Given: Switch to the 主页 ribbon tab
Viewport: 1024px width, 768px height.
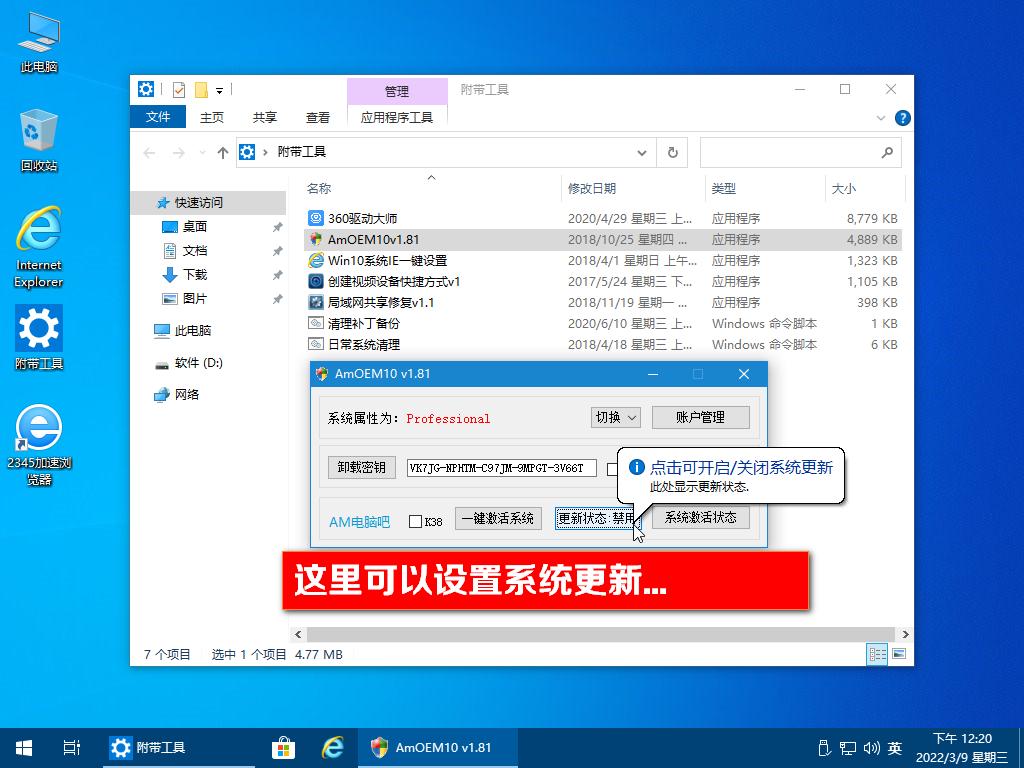Looking at the screenshot, I should pos(212,118).
